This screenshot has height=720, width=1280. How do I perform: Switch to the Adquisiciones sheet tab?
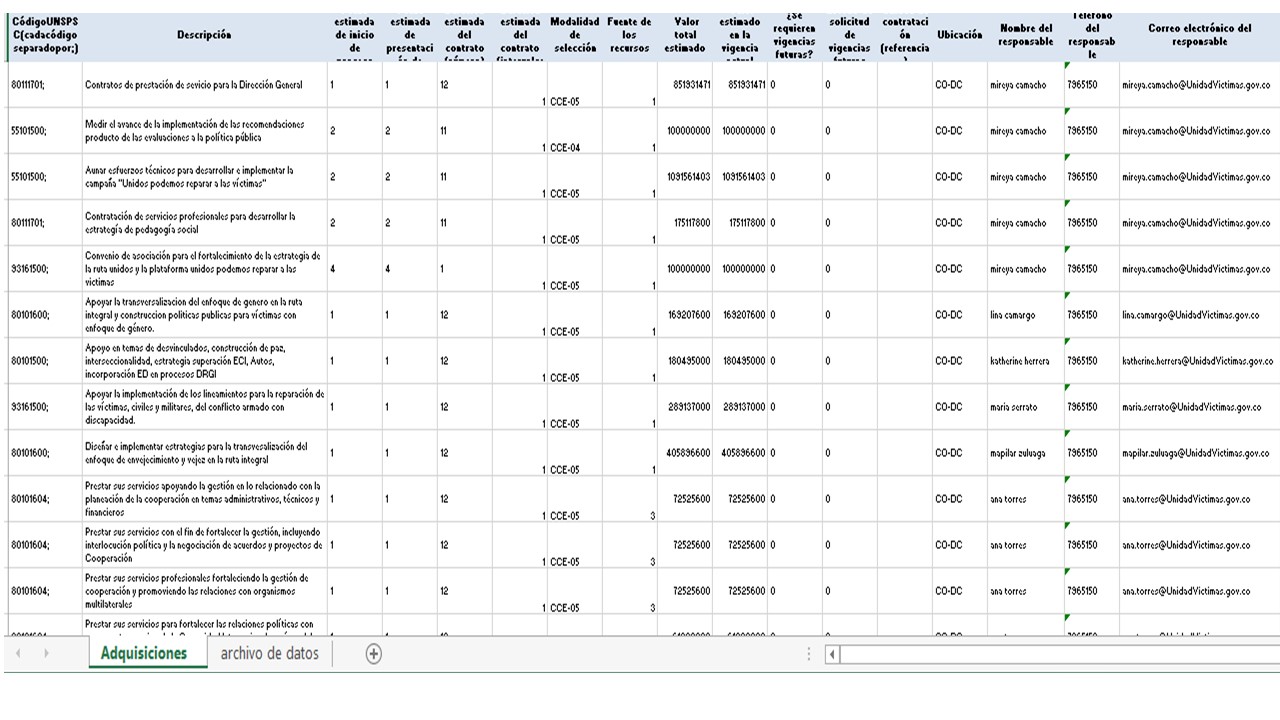(x=144, y=654)
